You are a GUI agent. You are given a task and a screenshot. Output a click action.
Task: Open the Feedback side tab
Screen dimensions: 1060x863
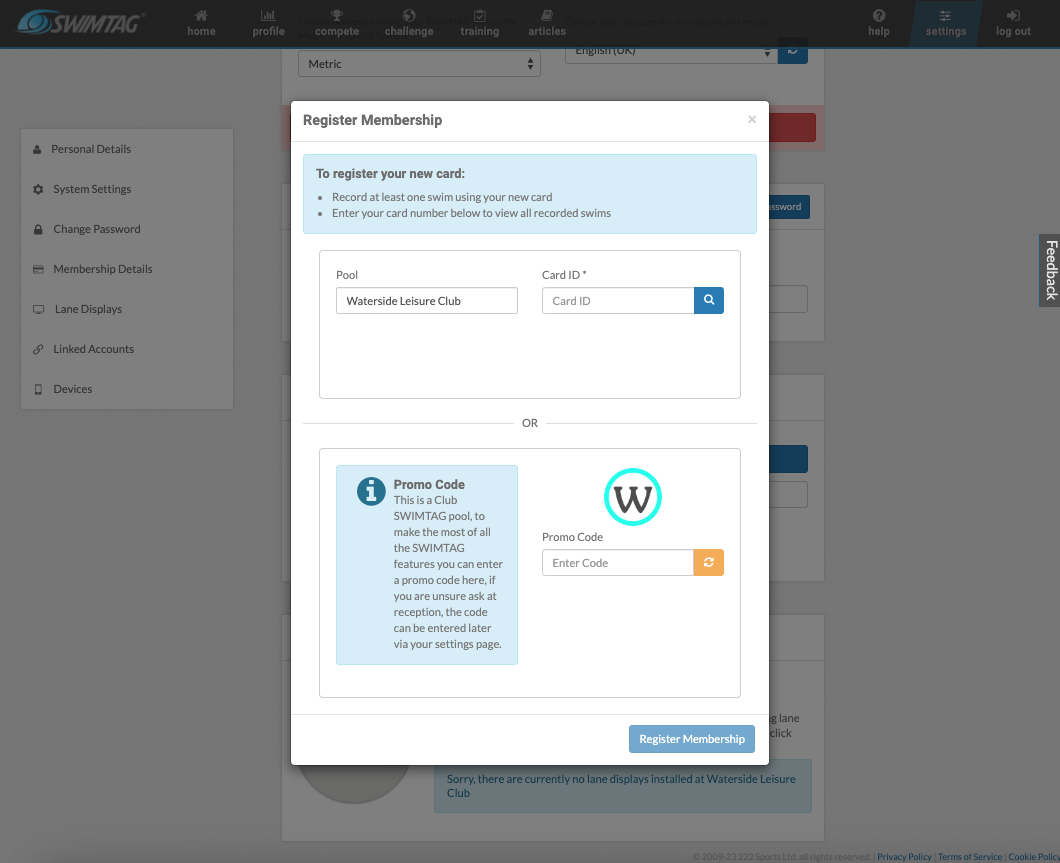[x=1050, y=270]
